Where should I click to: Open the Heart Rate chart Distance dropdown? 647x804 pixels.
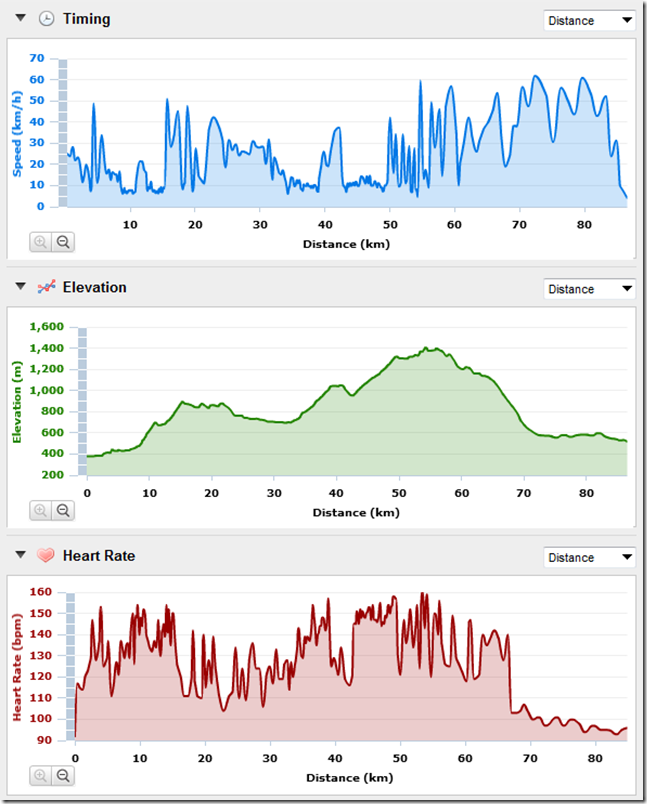pos(589,557)
